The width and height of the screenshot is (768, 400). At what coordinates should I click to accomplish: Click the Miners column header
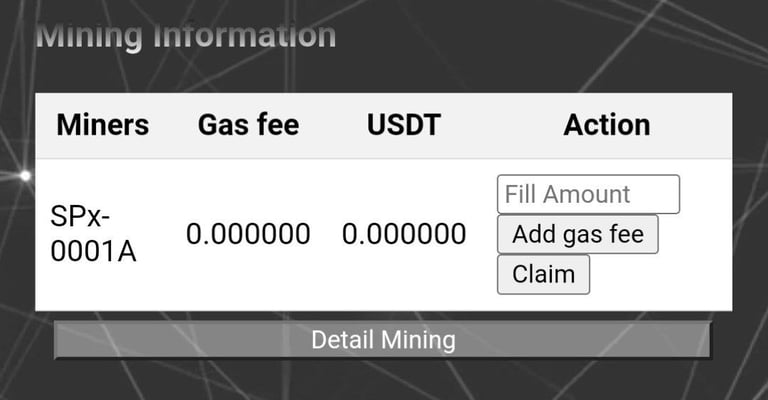pos(102,125)
